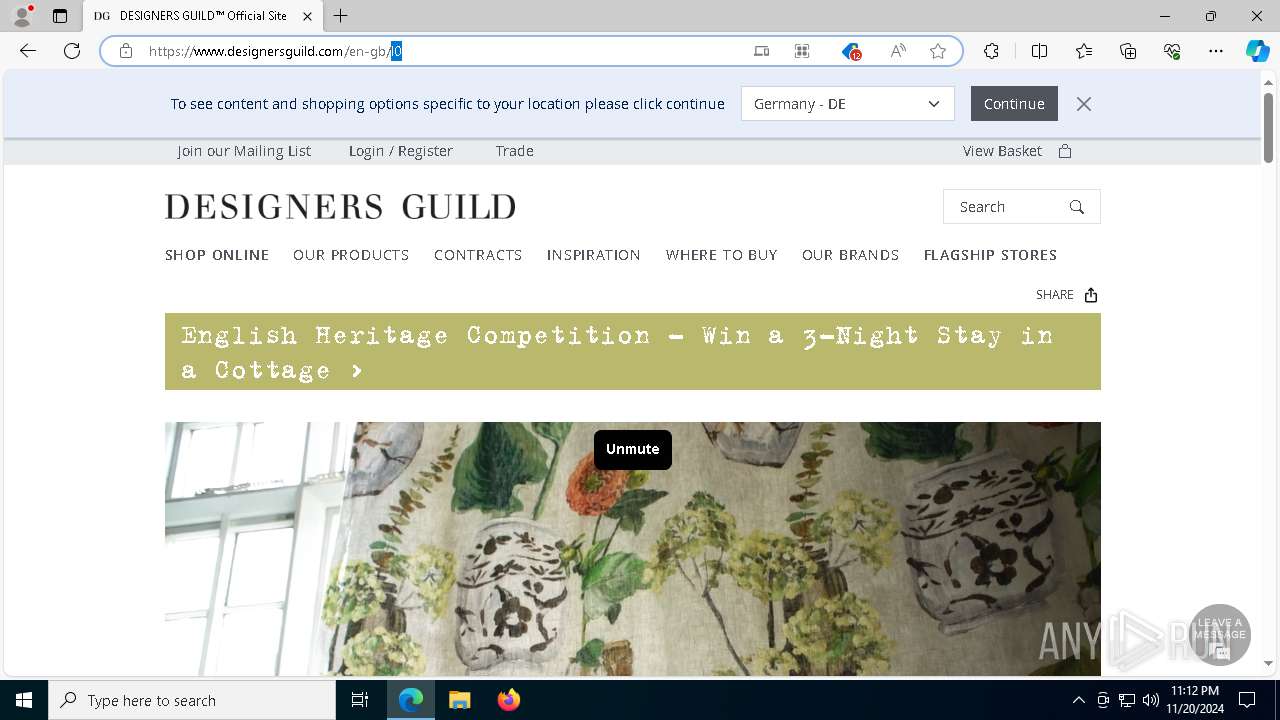Screen dimensions: 1280x720
Task: Open the tab actions menu icon
Action: (x=60, y=16)
